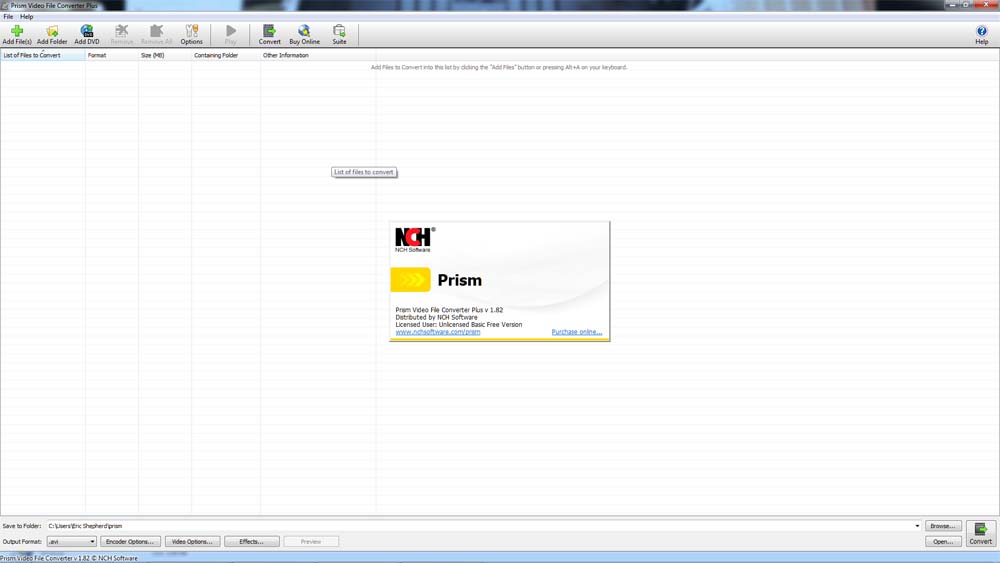Click the status bar version text
The image size is (1000, 563).
pyautogui.click(x=69, y=558)
